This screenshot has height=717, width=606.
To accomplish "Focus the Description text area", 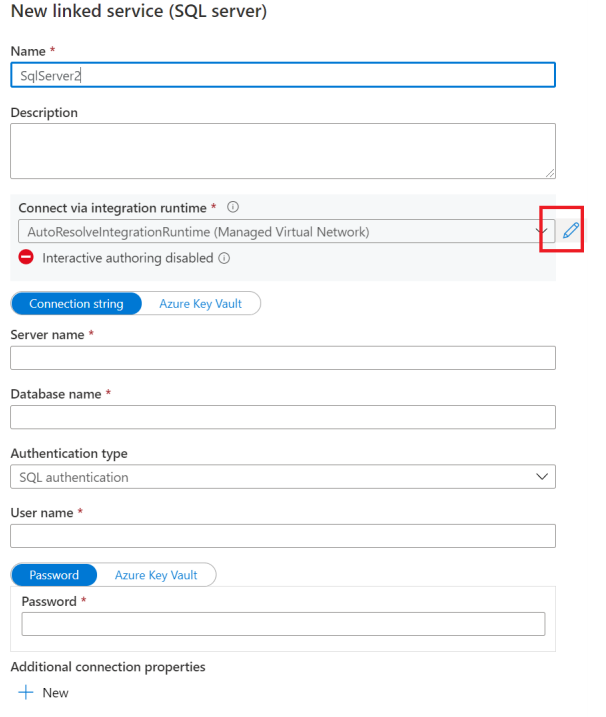I will [x=282, y=151].
